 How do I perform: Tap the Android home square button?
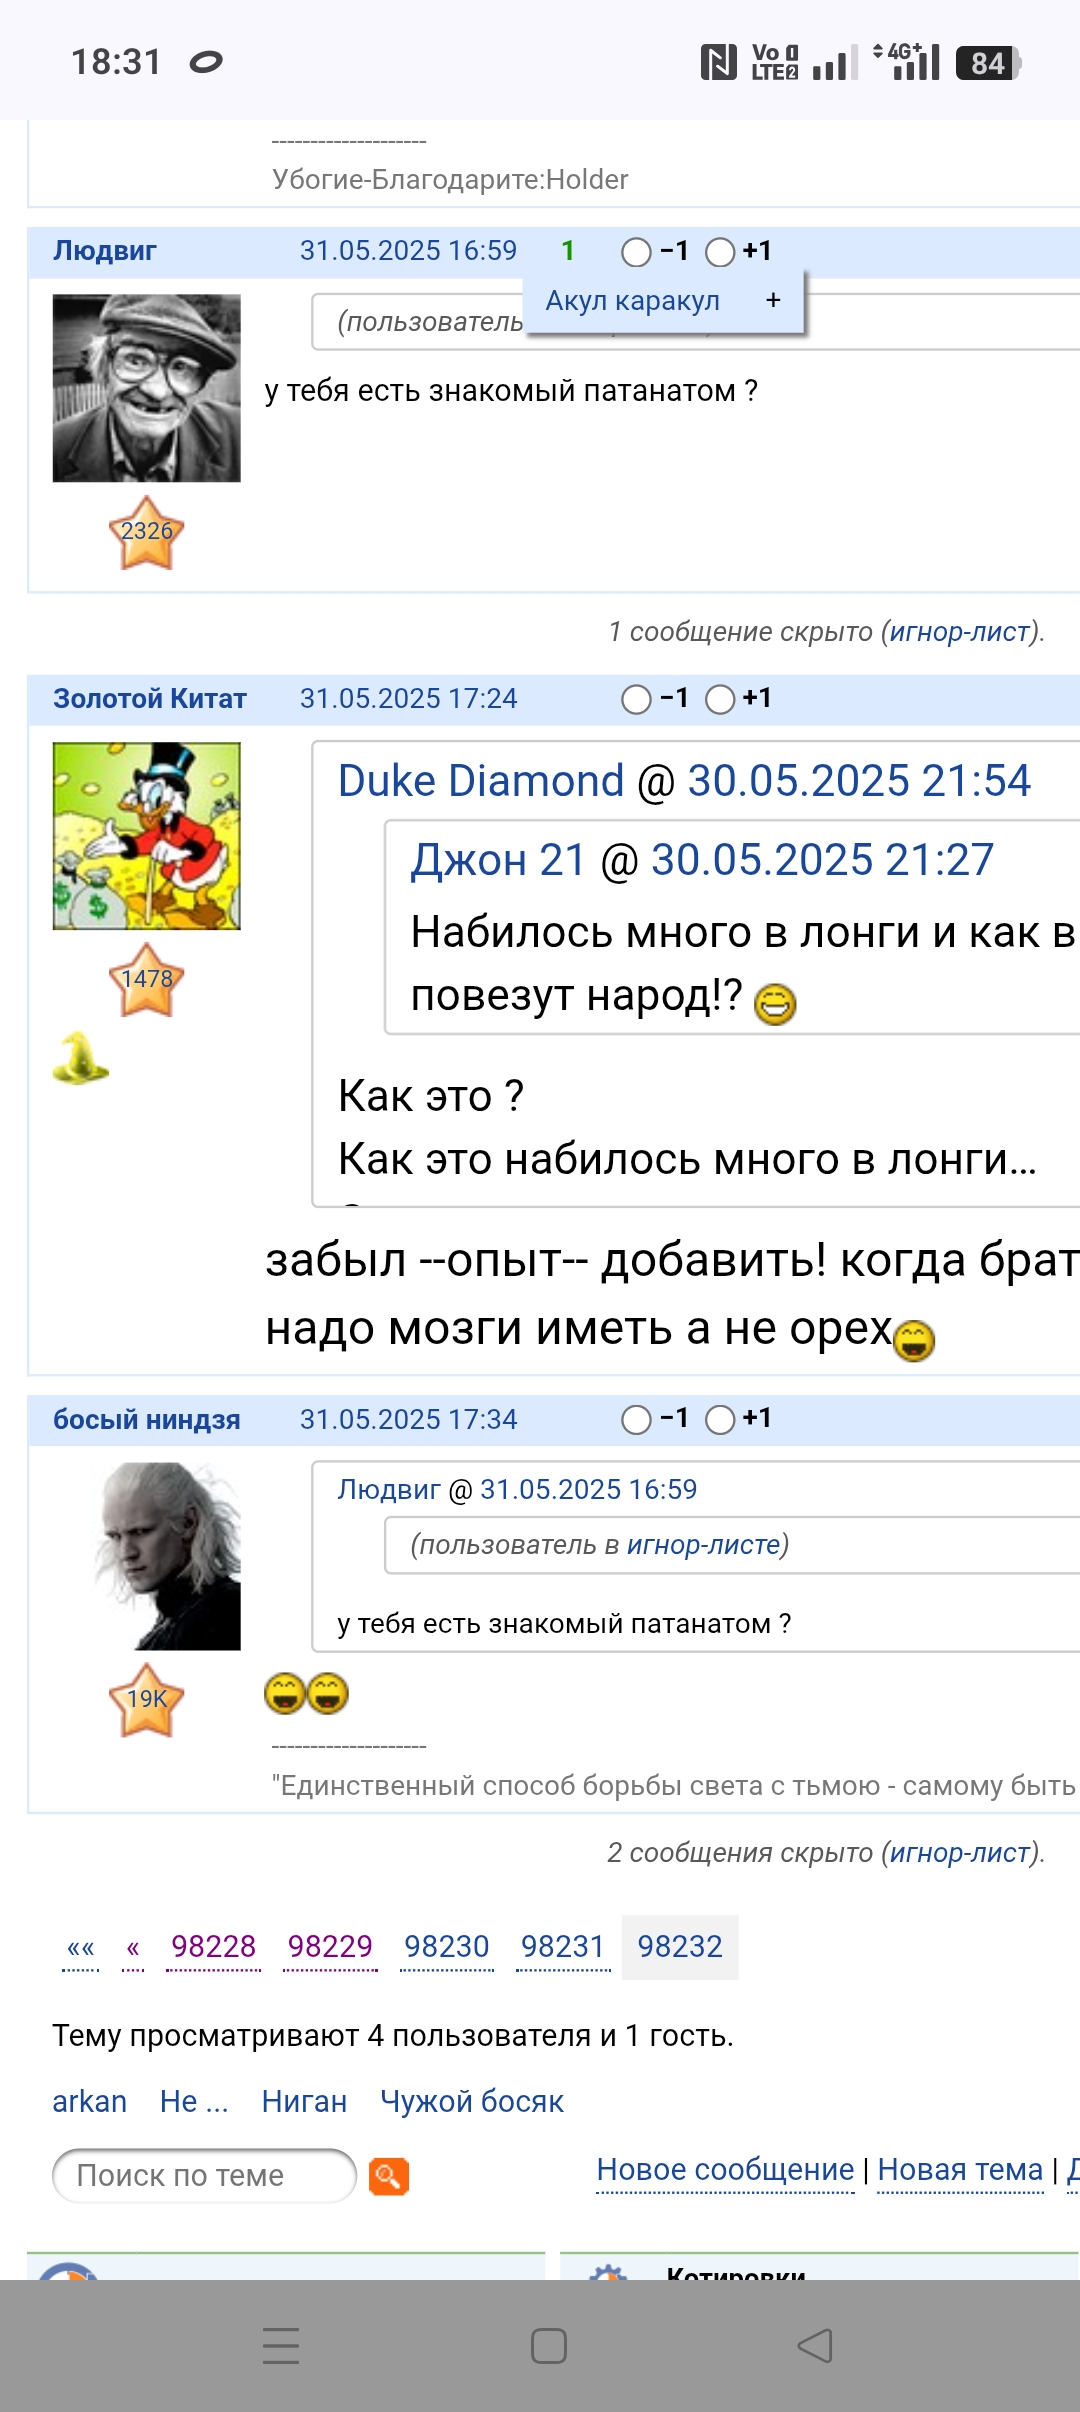(549, 2345)
